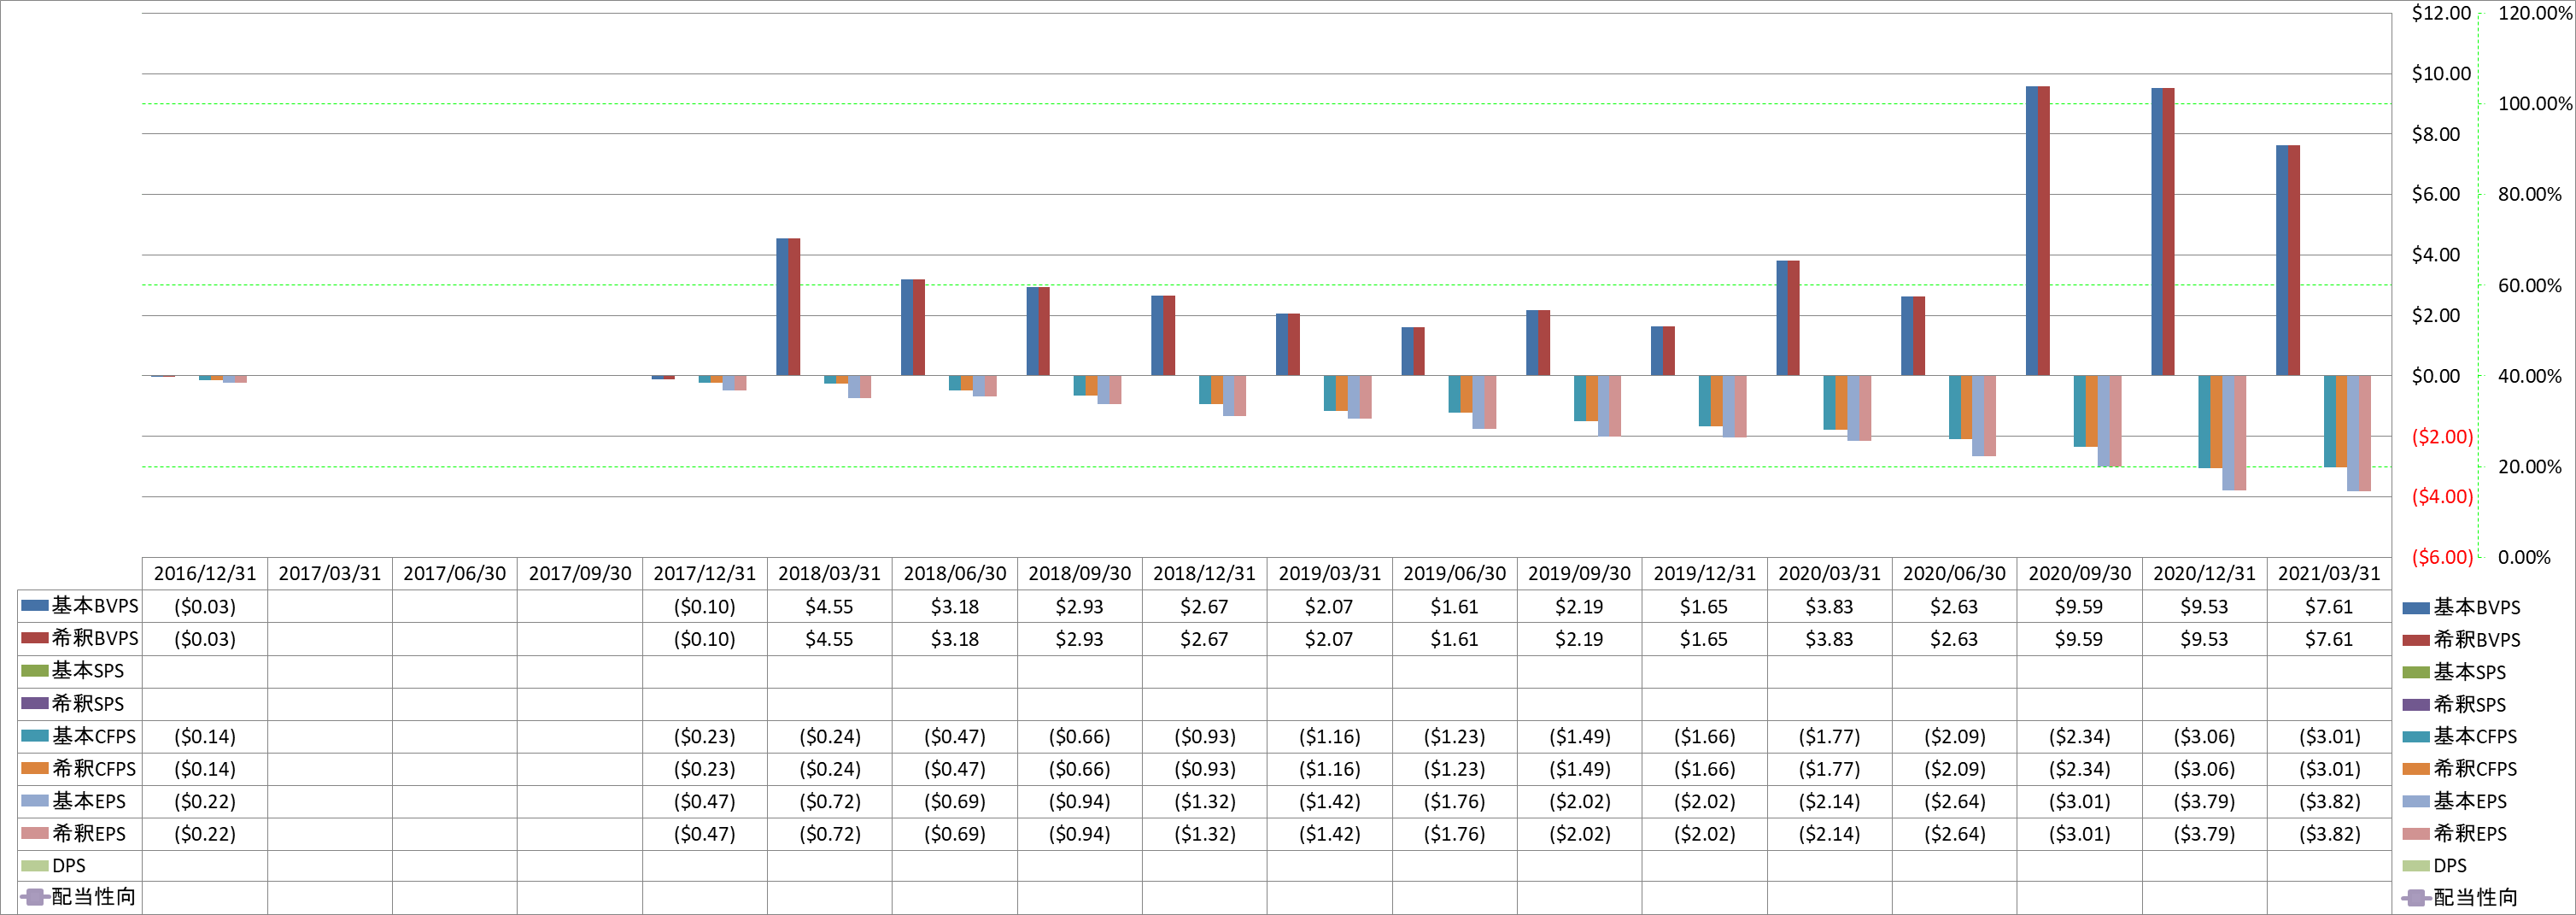Click the 2020/06/30 column header
Image resolution: width=2576 pixels, height=915 pixels.
pyautogui.click(x=1954, y=573)
